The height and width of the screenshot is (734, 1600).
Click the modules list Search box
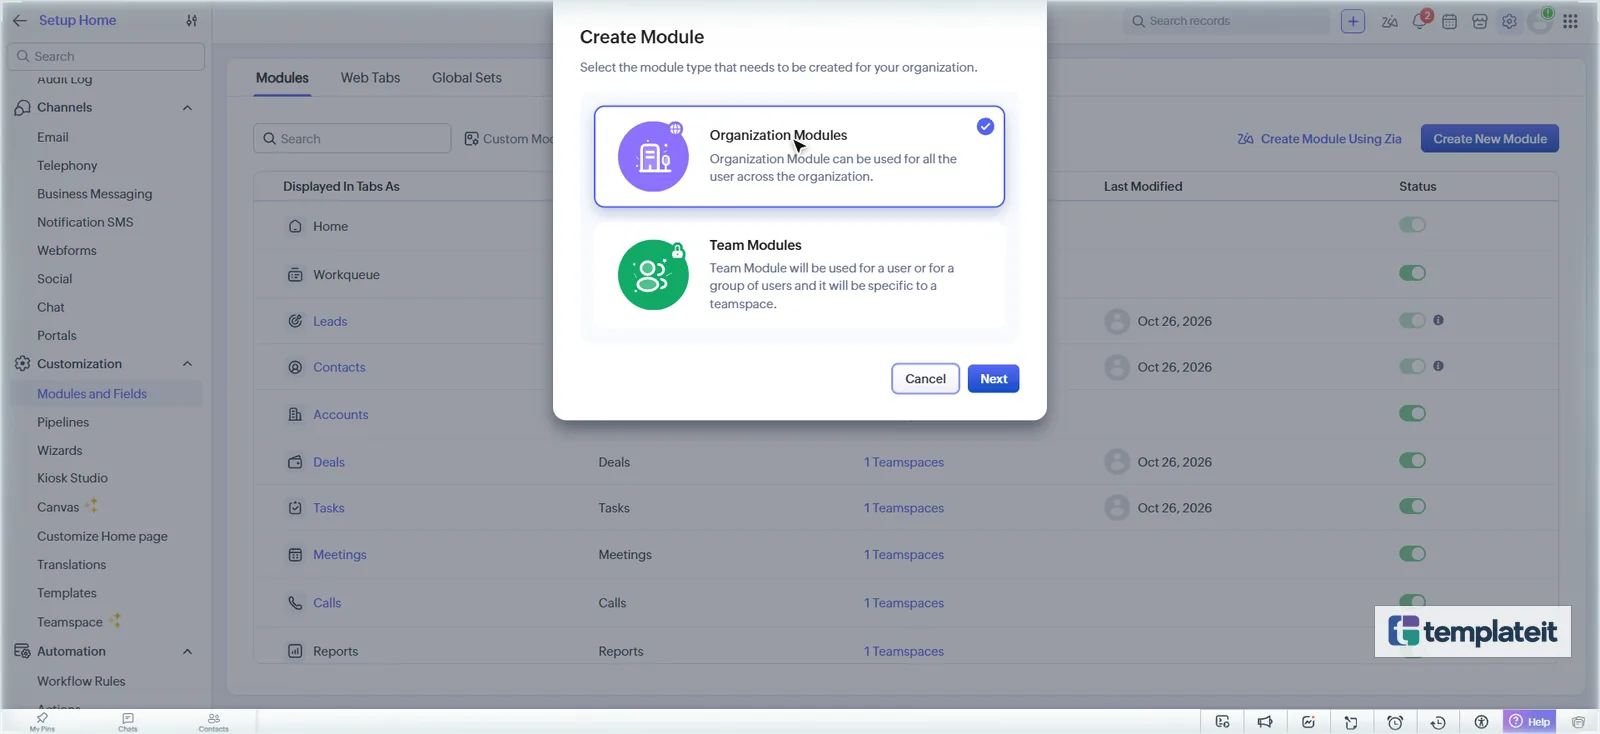tap(352, 139)
